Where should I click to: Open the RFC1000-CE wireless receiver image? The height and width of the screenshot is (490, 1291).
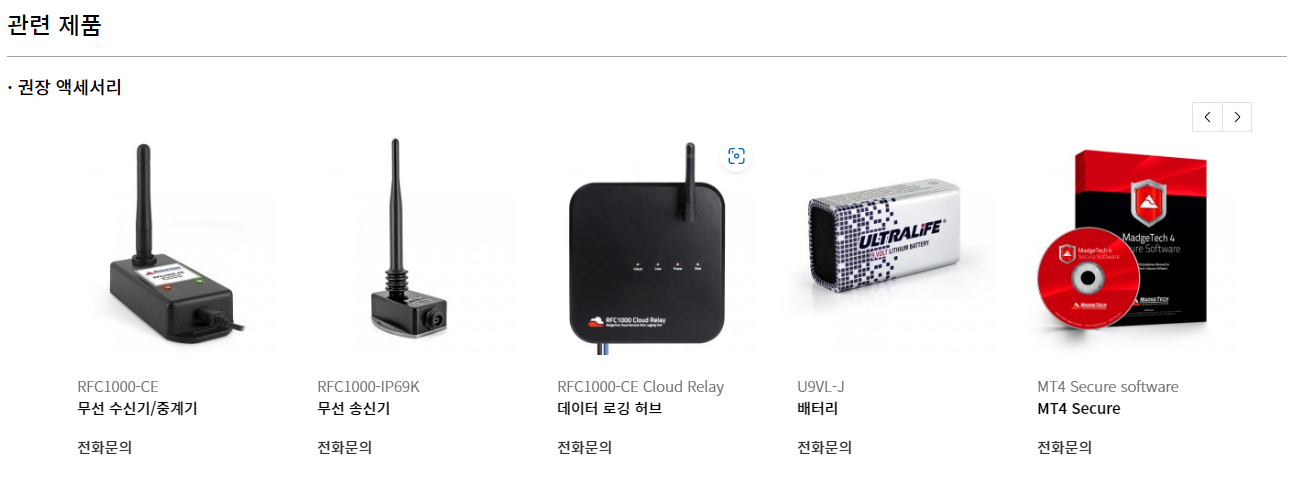177,246
